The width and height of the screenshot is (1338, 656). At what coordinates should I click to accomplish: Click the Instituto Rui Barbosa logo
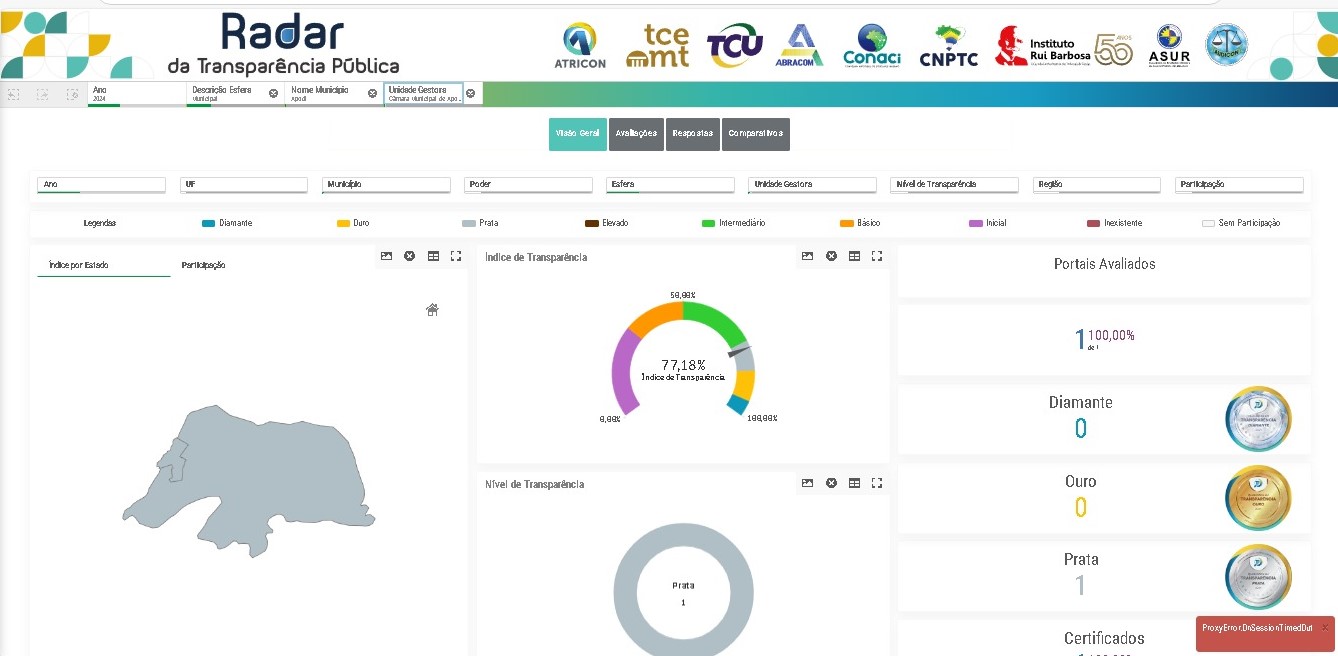1042,46
